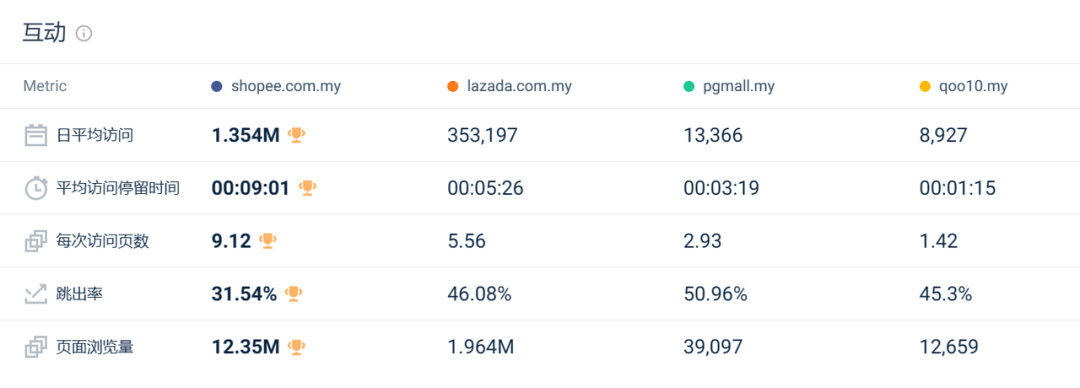Click lazada's 353,197 daily visits value
The height and width of the screenshot is (388, 1080).
coord(482,135)
